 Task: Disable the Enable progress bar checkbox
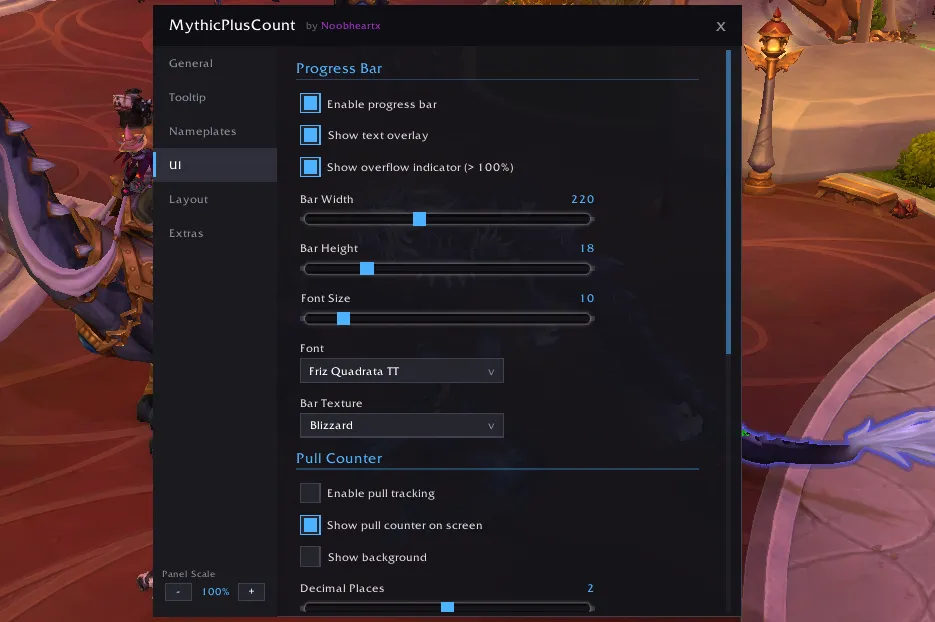point(310,103)
